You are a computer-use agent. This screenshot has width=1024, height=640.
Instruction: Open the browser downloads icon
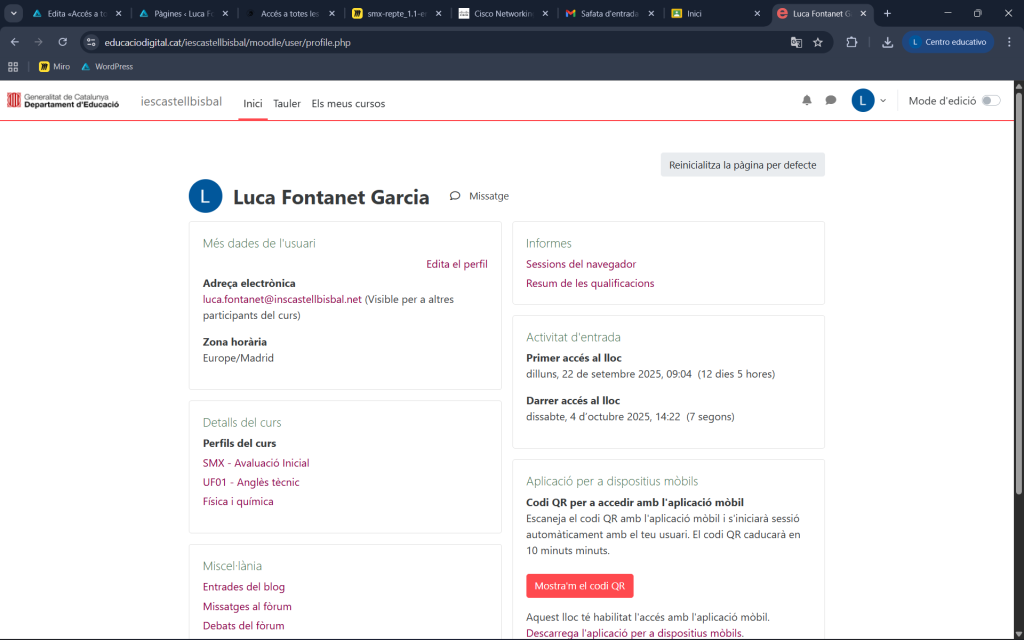point(887,43)
